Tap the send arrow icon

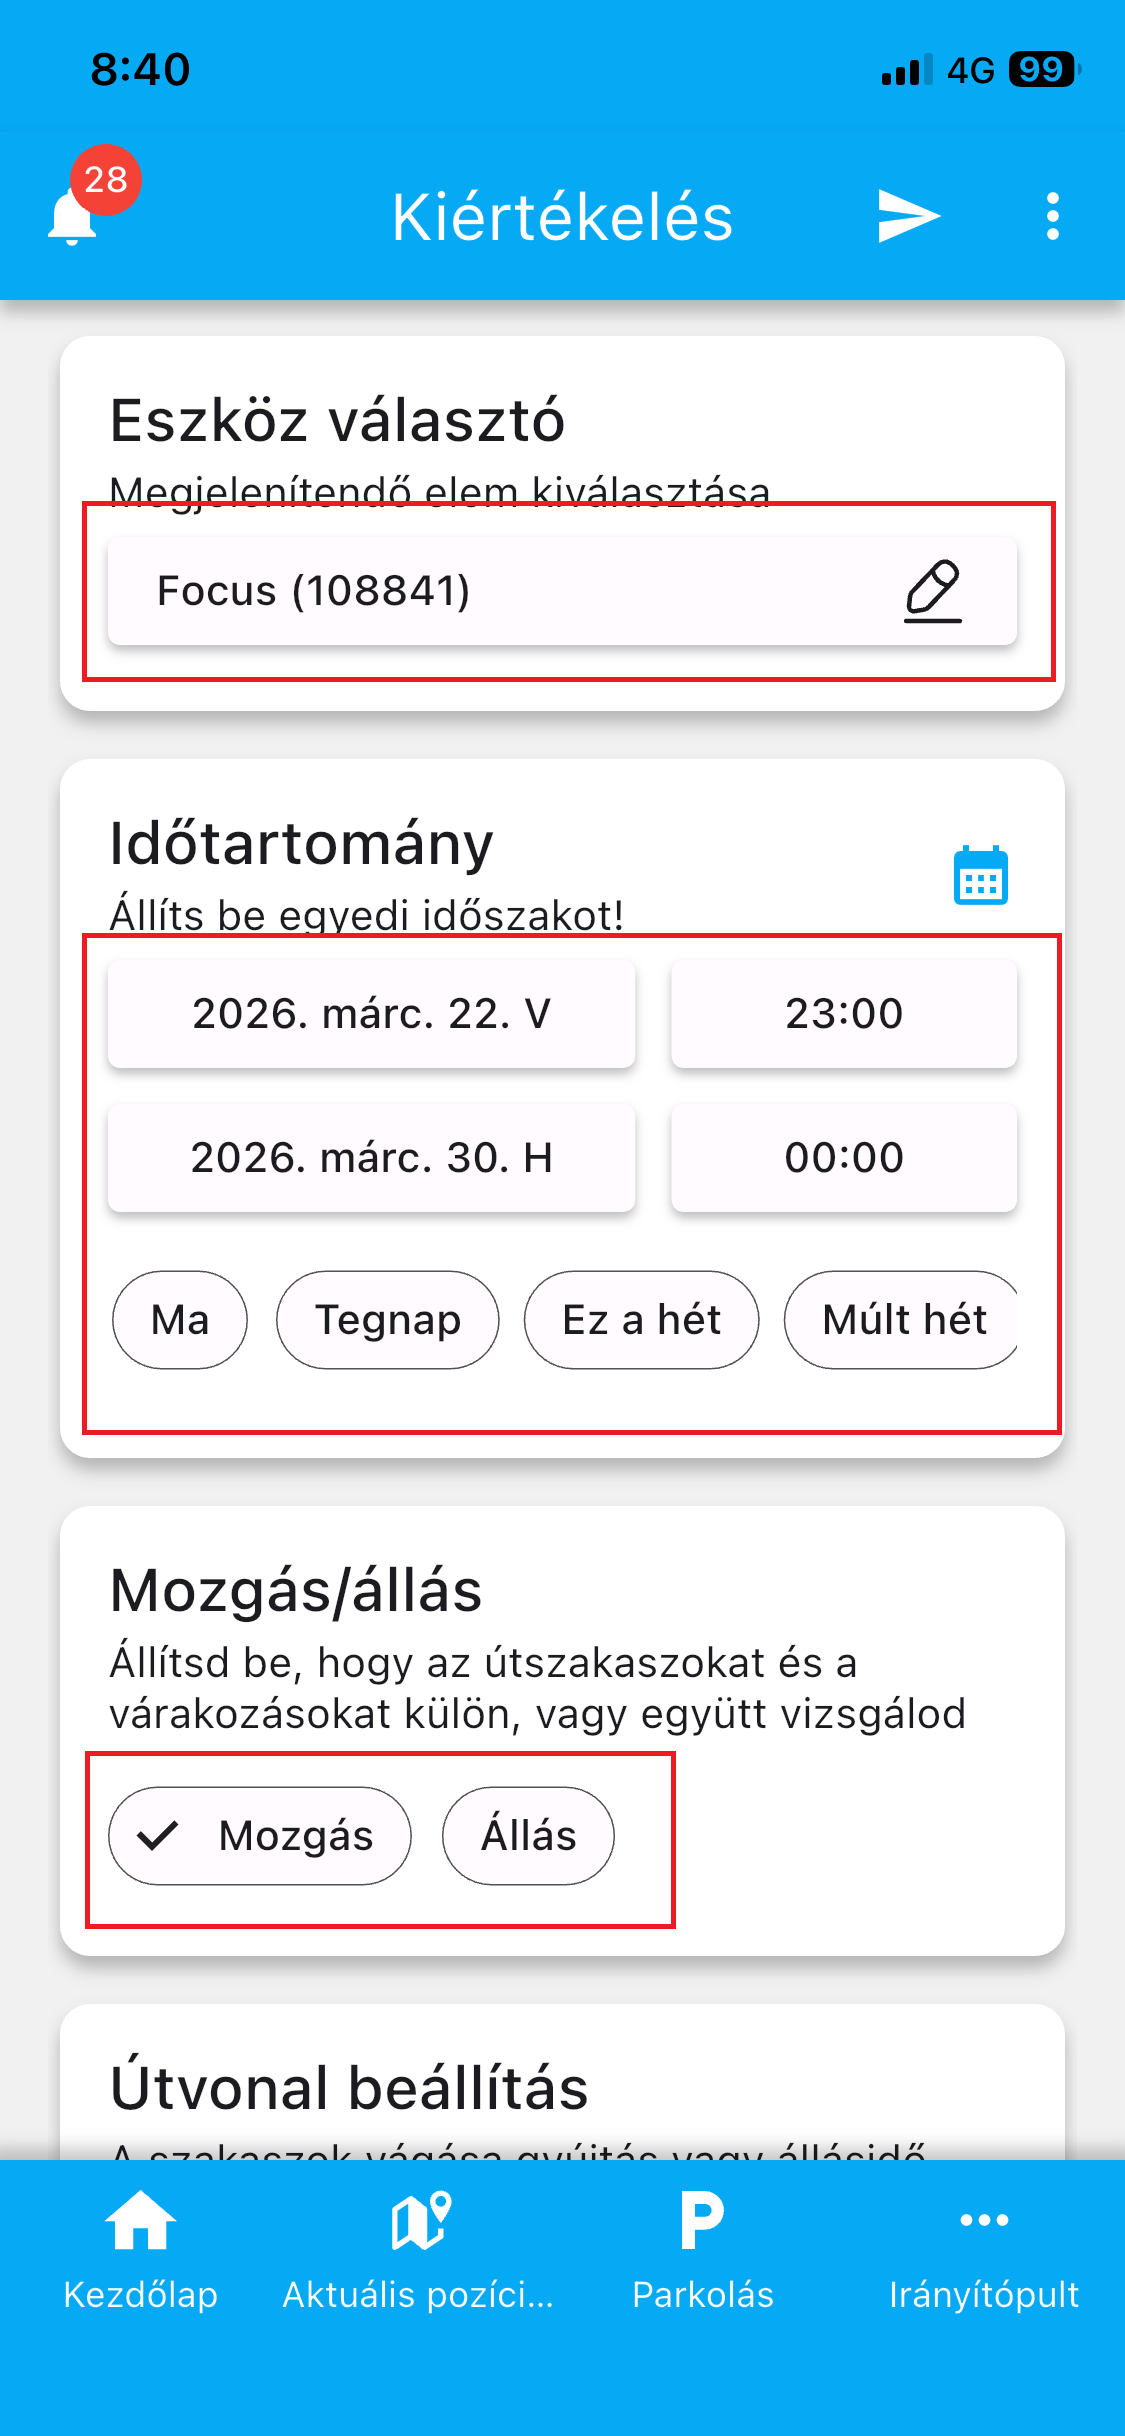[908, 216]
